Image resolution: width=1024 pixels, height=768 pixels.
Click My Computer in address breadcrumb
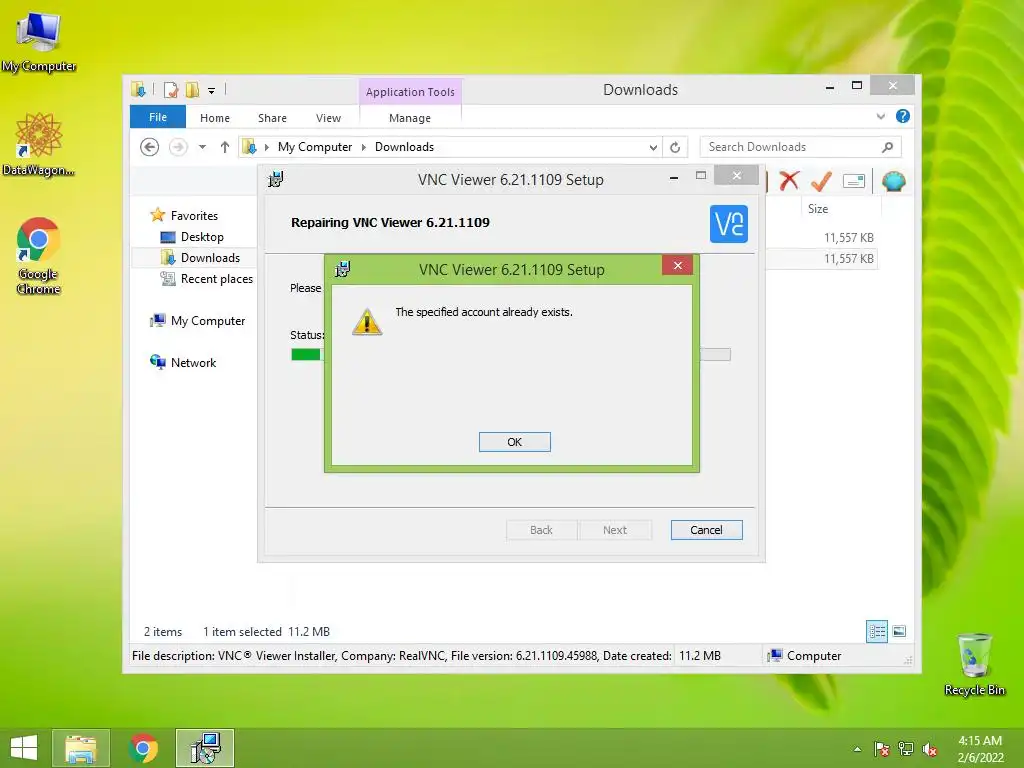[315, 147]
